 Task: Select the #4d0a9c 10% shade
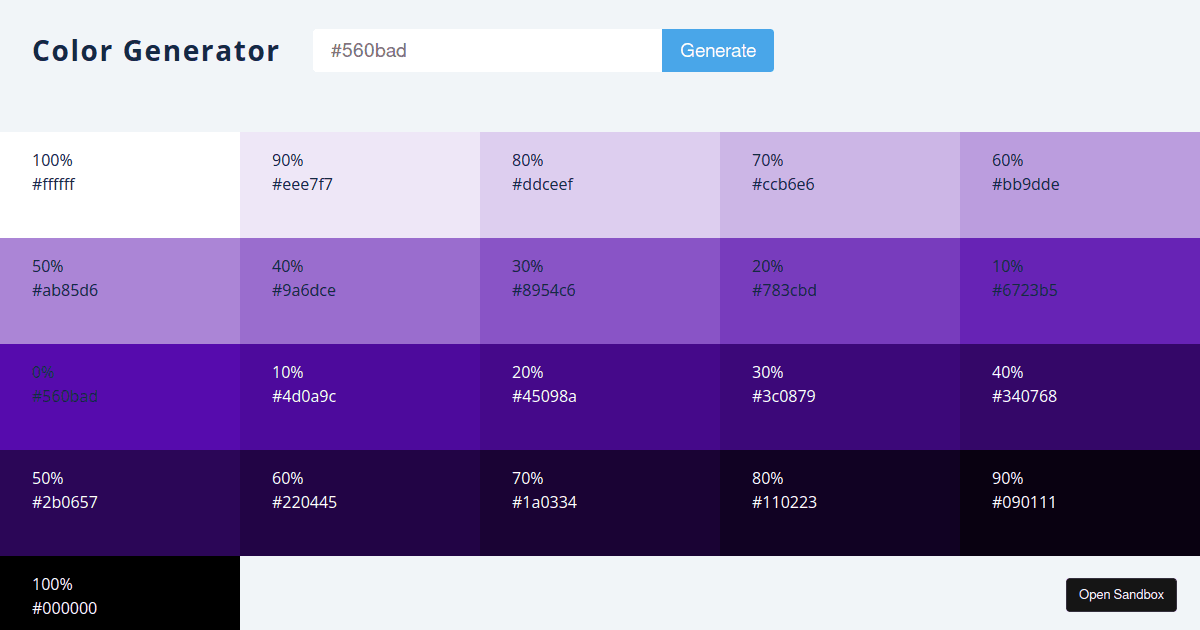pyautogui.click(x=360, y=396)
